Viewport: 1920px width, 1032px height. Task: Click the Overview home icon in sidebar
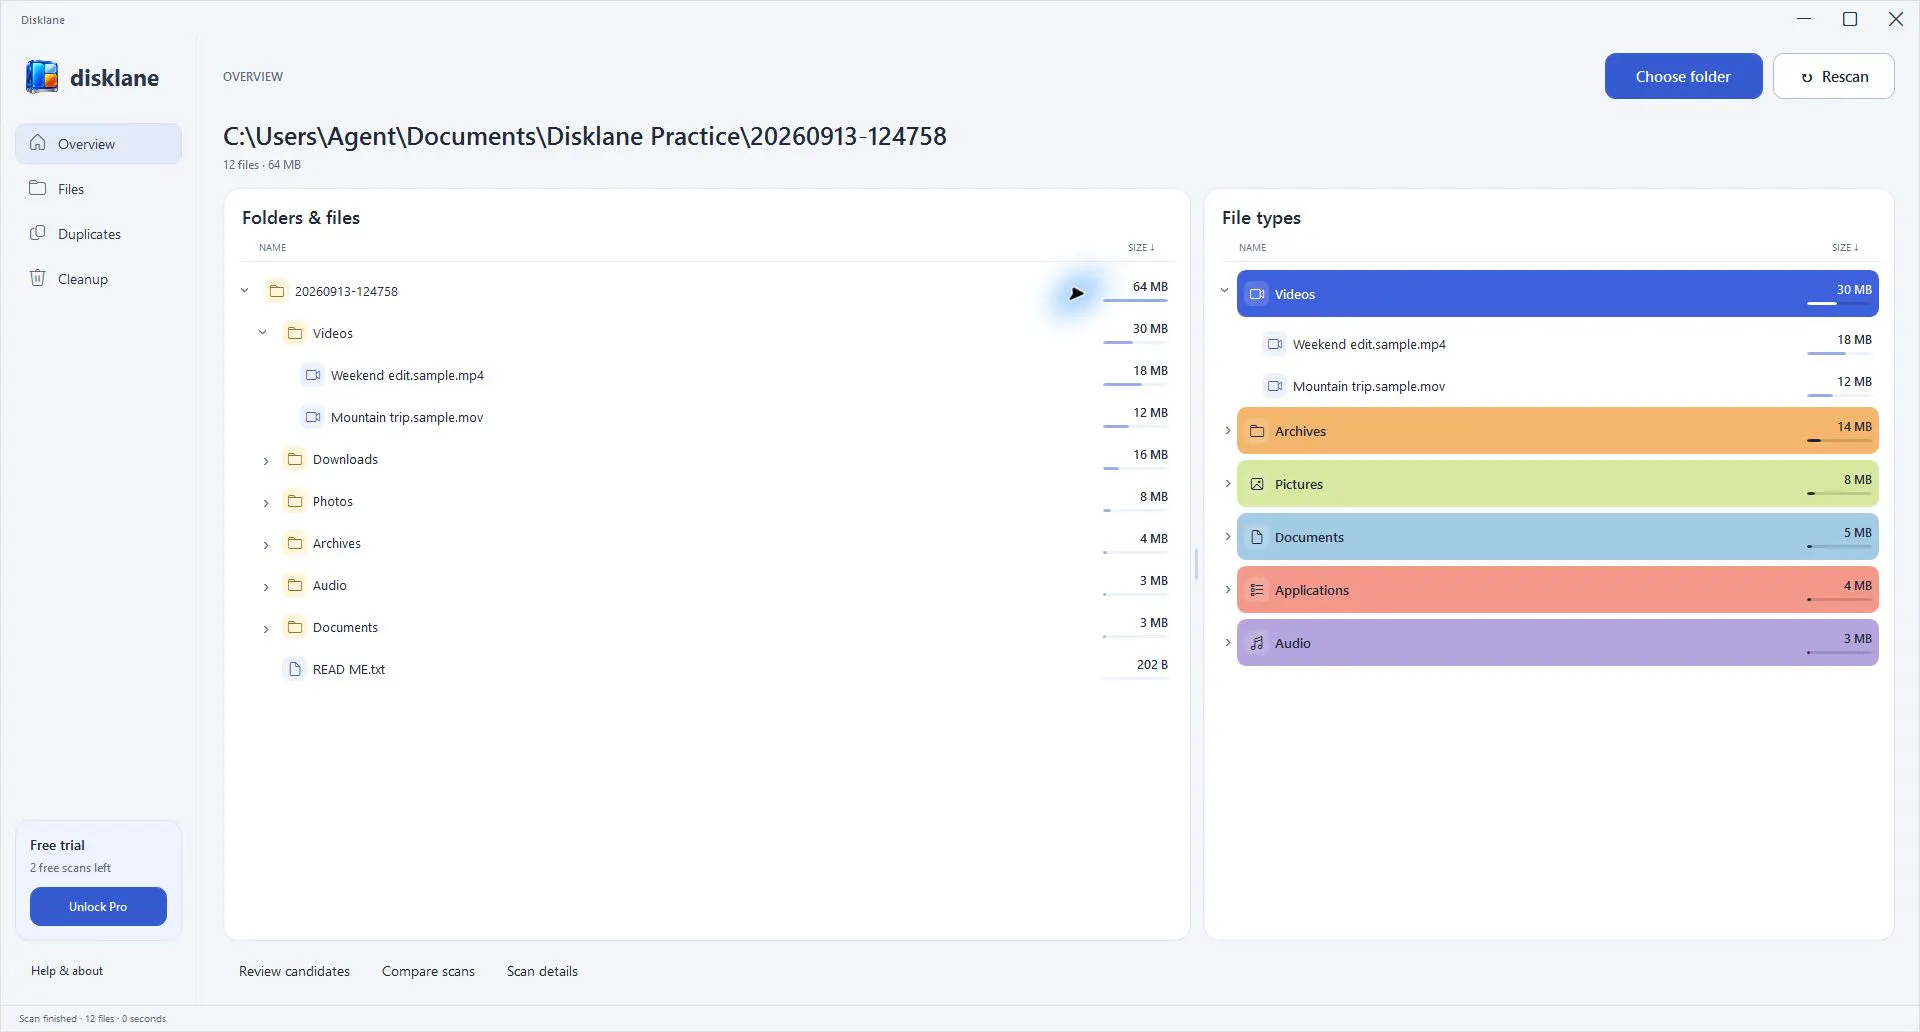tap(38, 143)
